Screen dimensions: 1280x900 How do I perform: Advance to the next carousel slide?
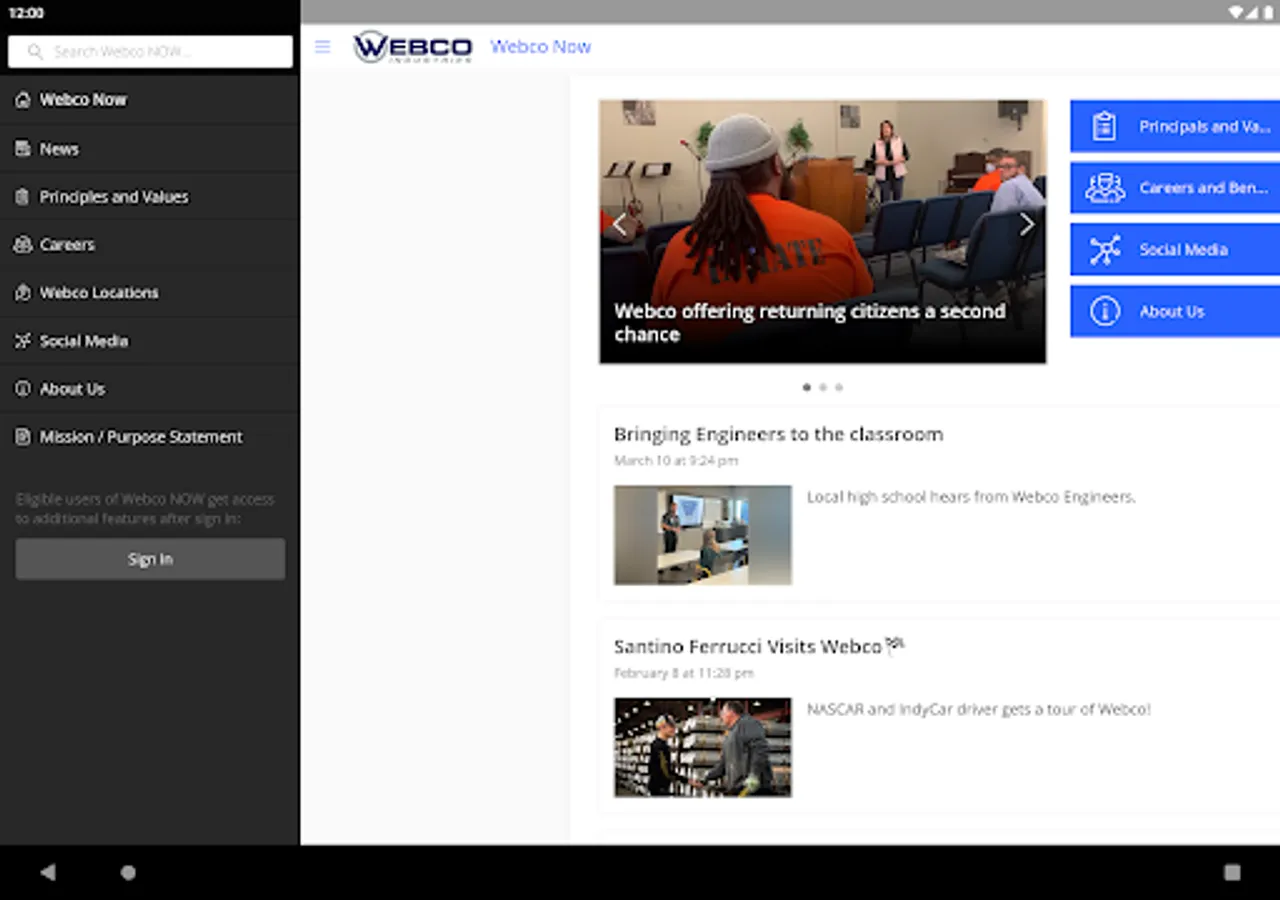coord(1027,225)
